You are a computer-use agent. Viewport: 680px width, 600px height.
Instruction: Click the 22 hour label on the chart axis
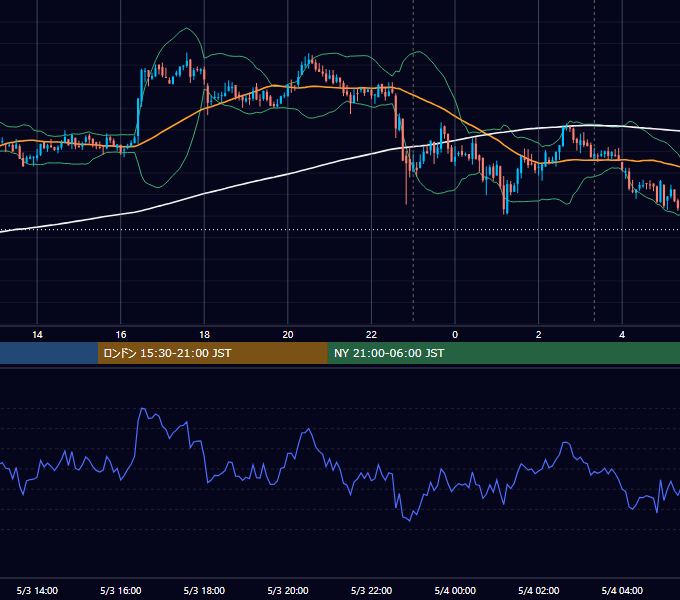coord(371,335)
